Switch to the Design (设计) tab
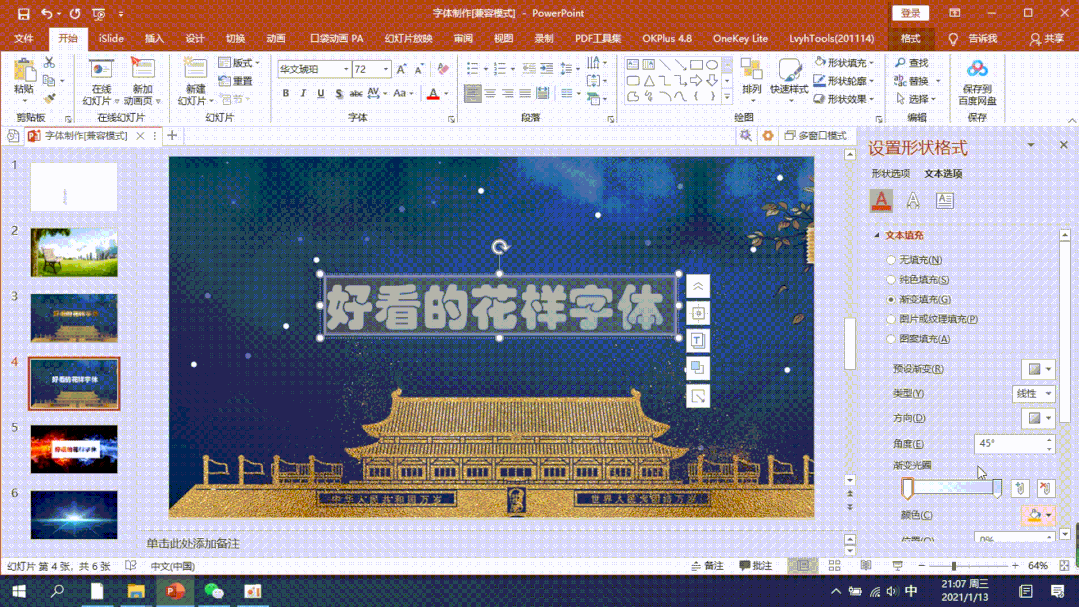 (195, 39)
